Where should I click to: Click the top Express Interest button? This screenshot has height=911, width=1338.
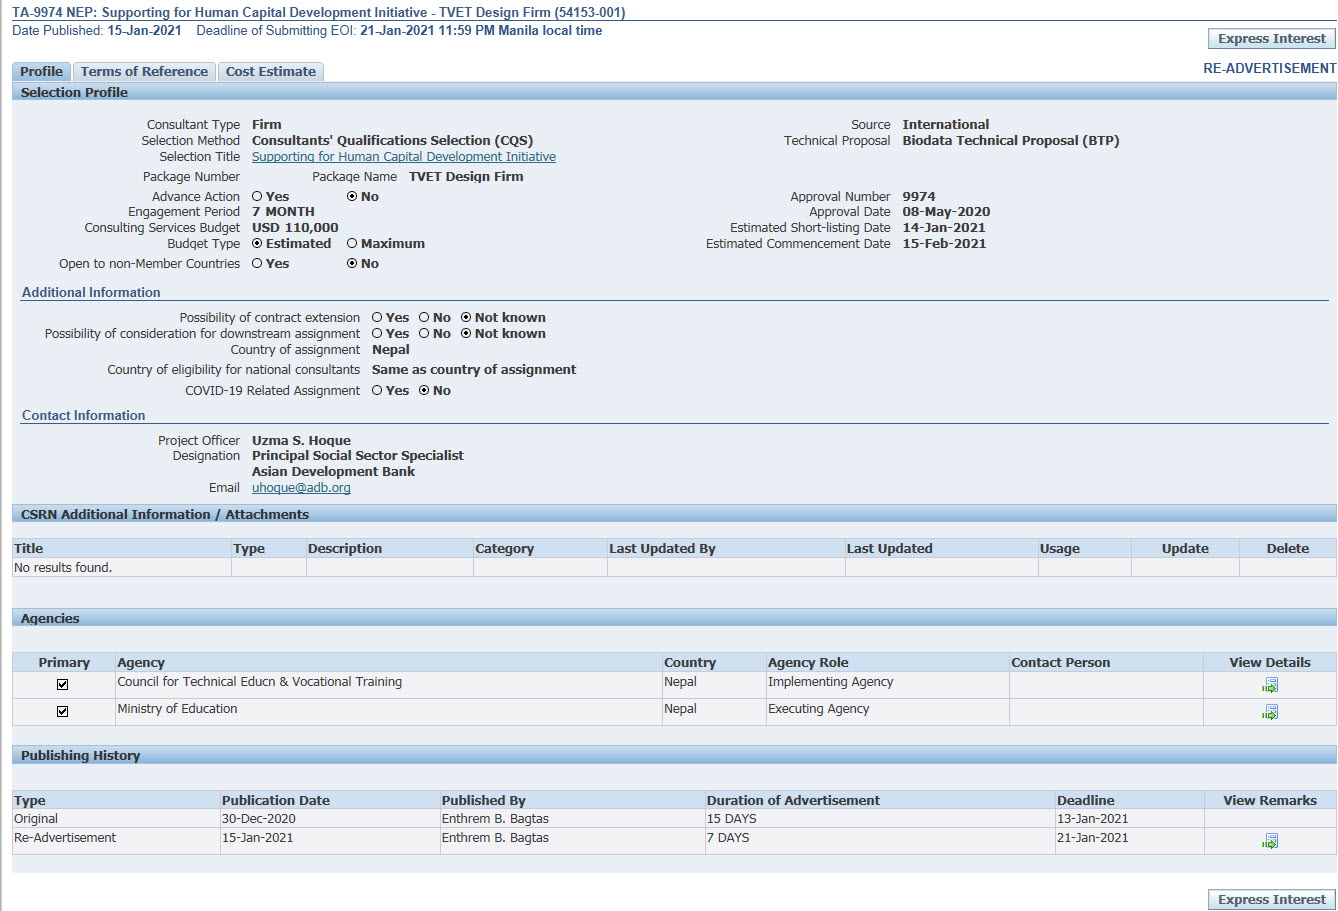(1271, 39)
